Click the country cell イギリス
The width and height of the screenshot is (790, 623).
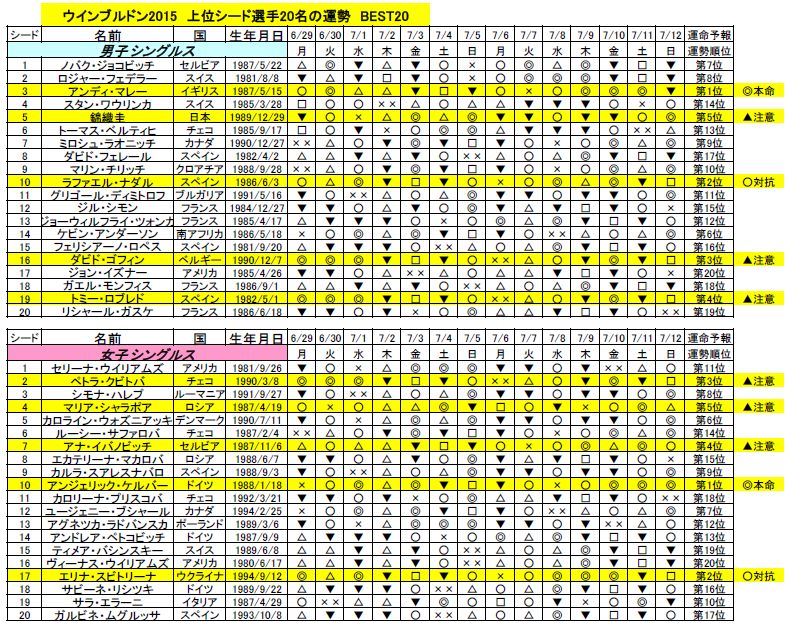200,91
